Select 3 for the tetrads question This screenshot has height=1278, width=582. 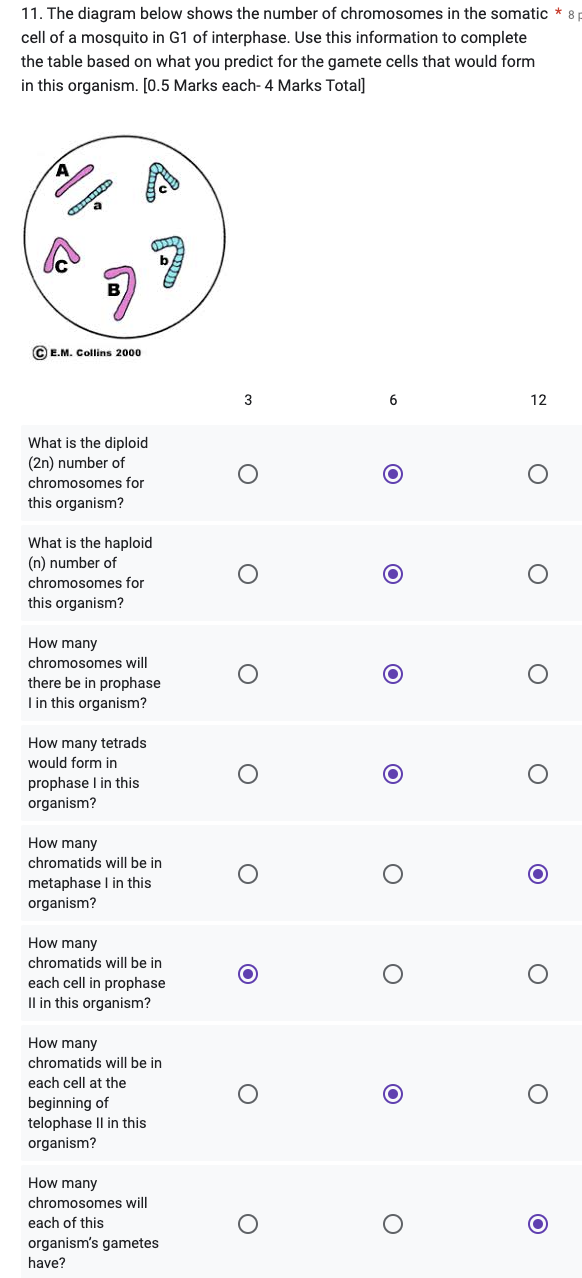(248, 774)
